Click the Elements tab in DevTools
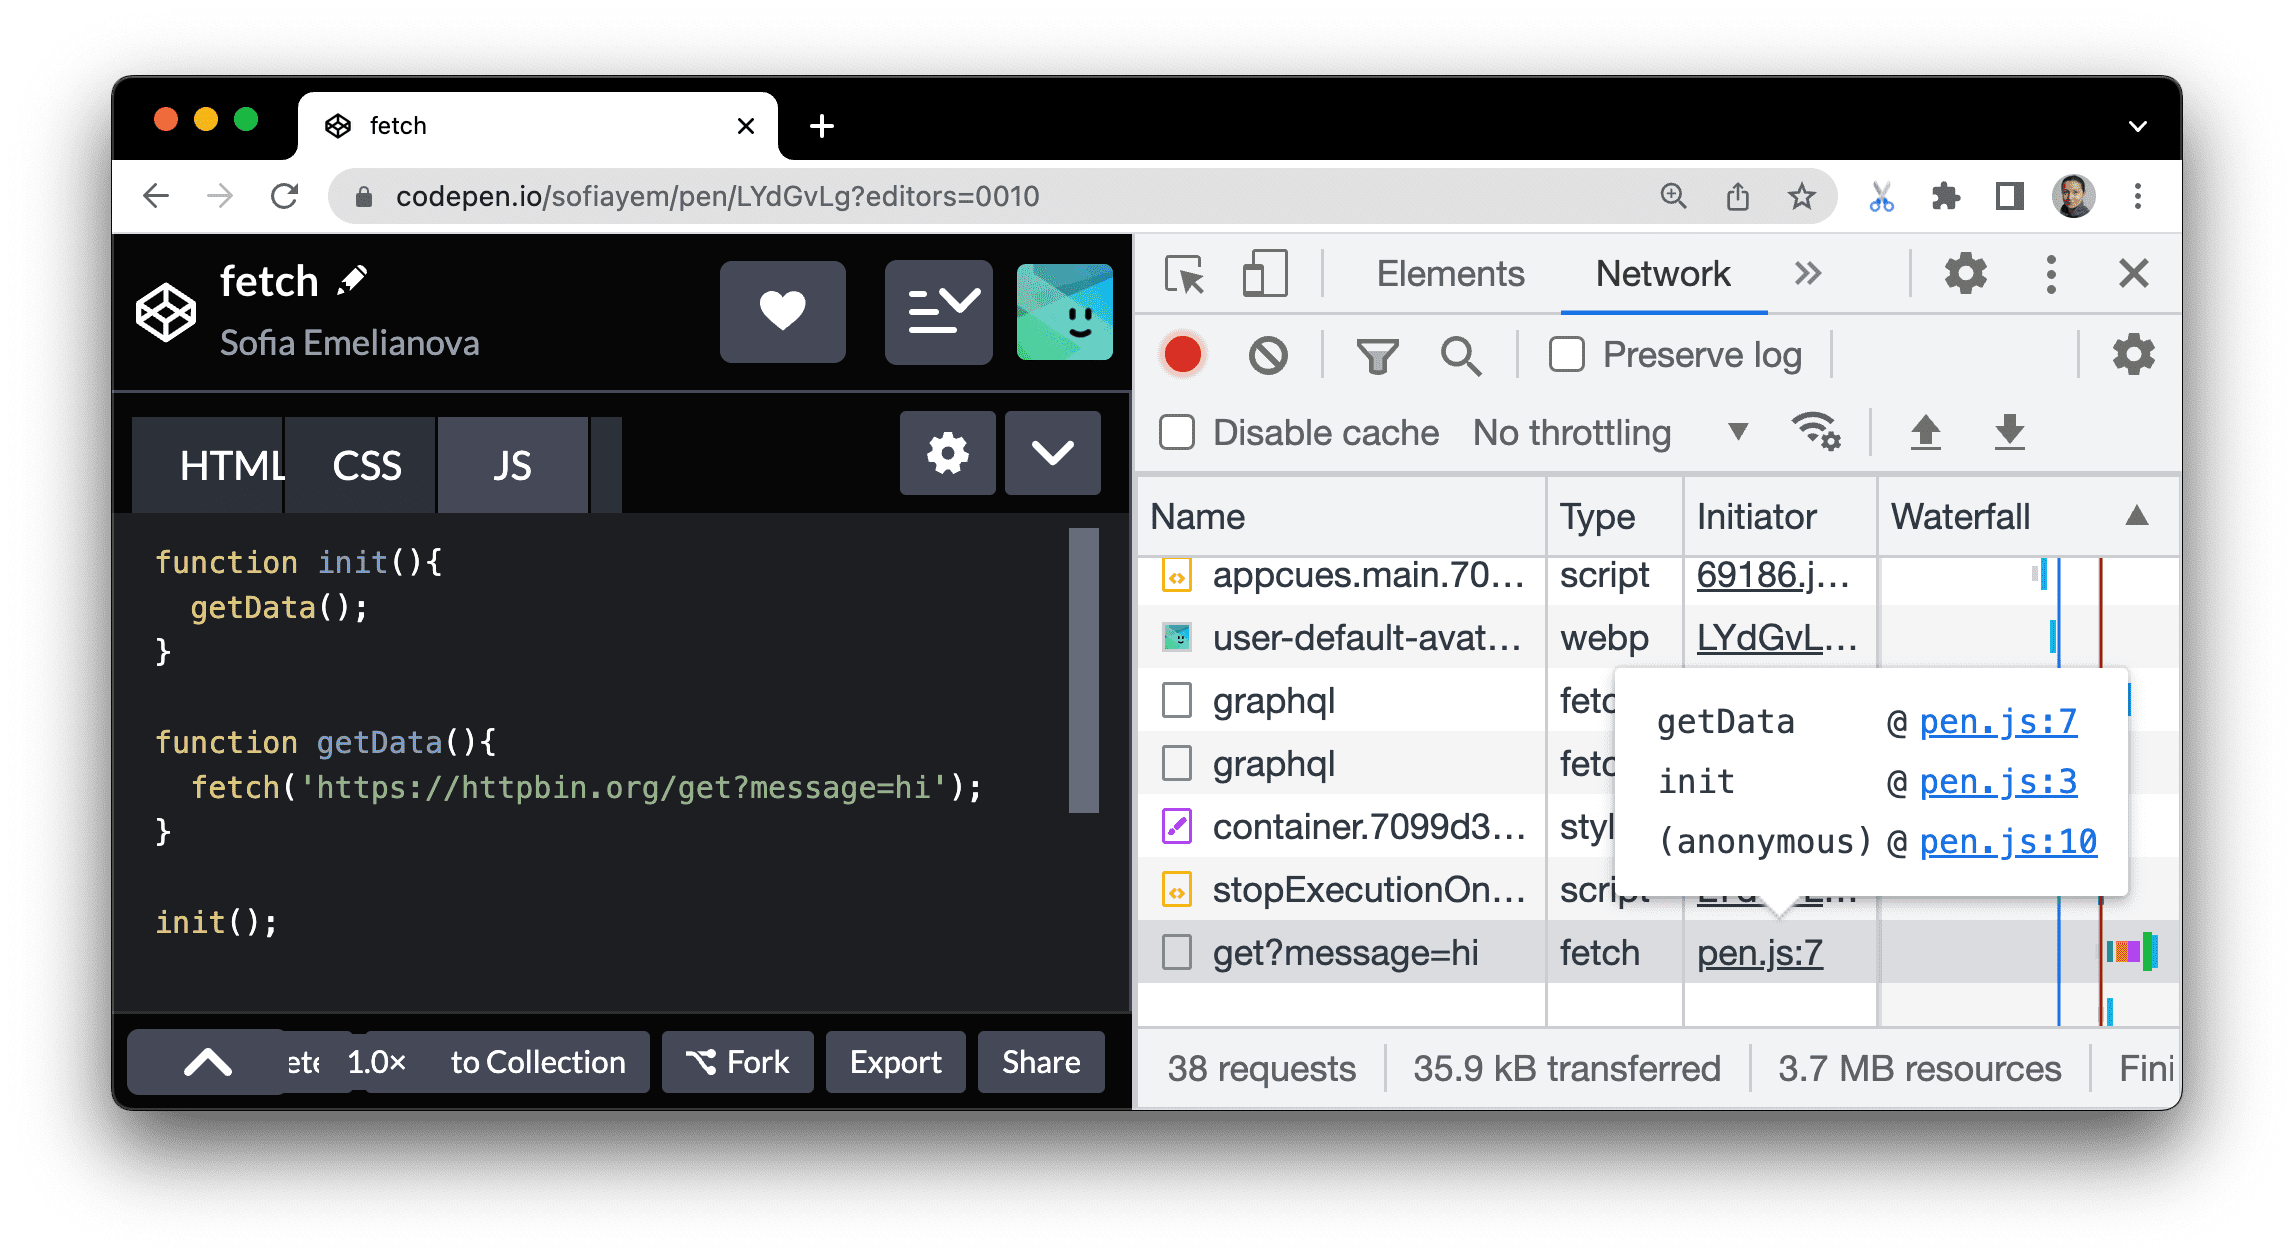Viewport: 2294px width, 1258px height. coord(1425,271)
